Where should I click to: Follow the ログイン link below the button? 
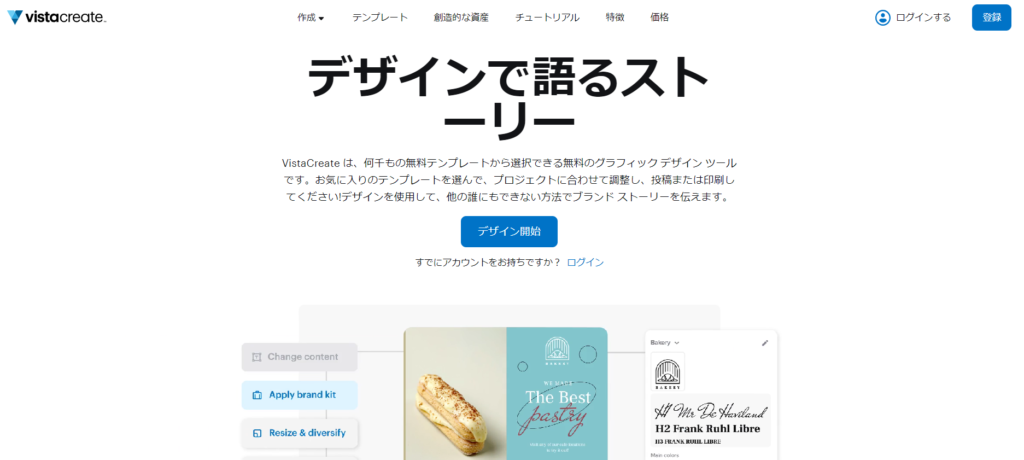click(585, 262)
